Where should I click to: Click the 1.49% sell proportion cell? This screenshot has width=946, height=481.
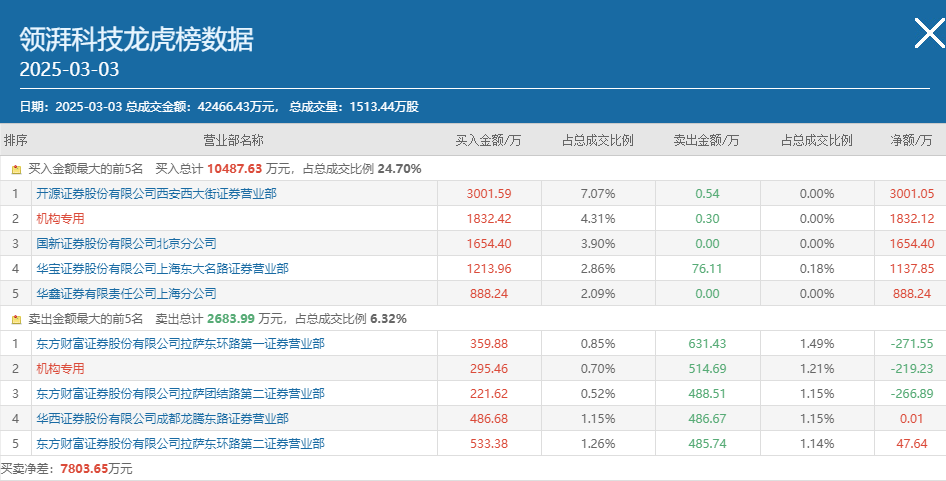point(817,344)
